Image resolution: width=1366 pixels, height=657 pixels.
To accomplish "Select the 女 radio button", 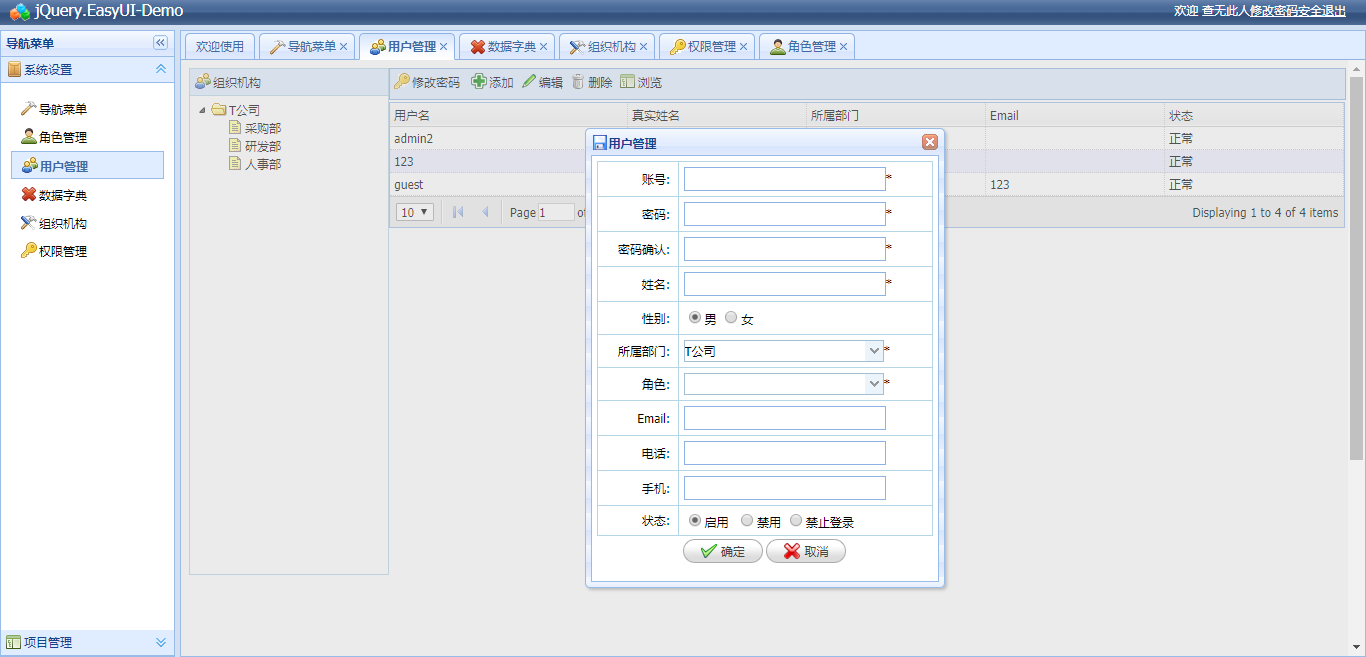I will (731, 318).
